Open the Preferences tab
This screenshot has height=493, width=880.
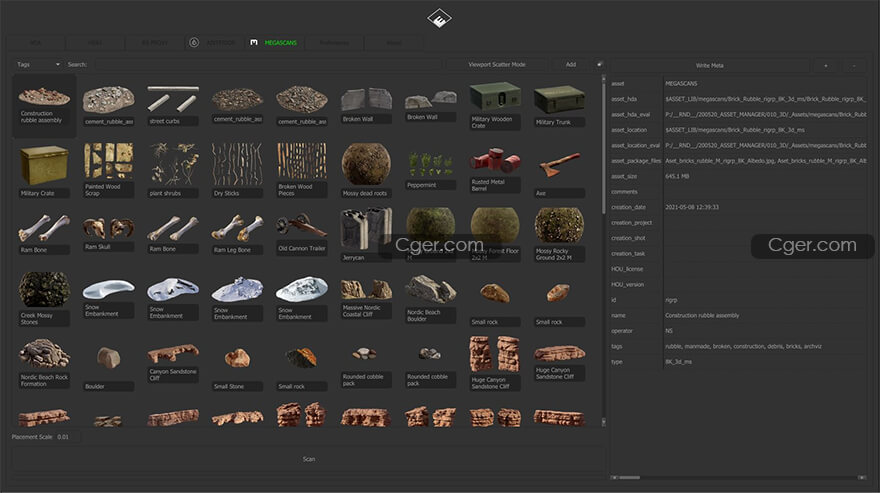[334, 43]
